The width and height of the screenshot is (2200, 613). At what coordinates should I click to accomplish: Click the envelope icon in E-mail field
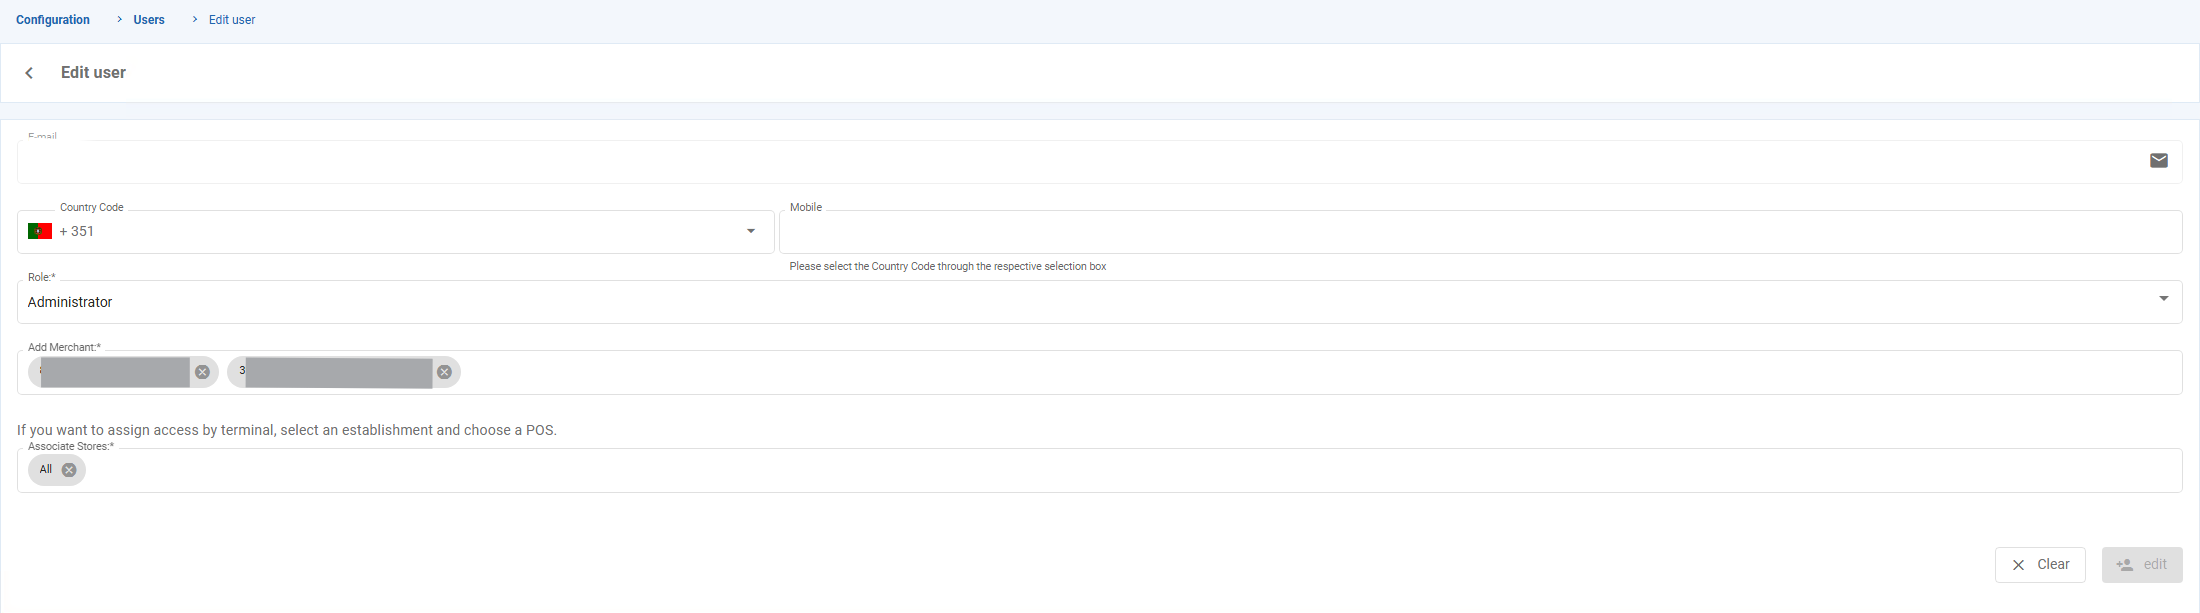click(x=2159, y=161)
